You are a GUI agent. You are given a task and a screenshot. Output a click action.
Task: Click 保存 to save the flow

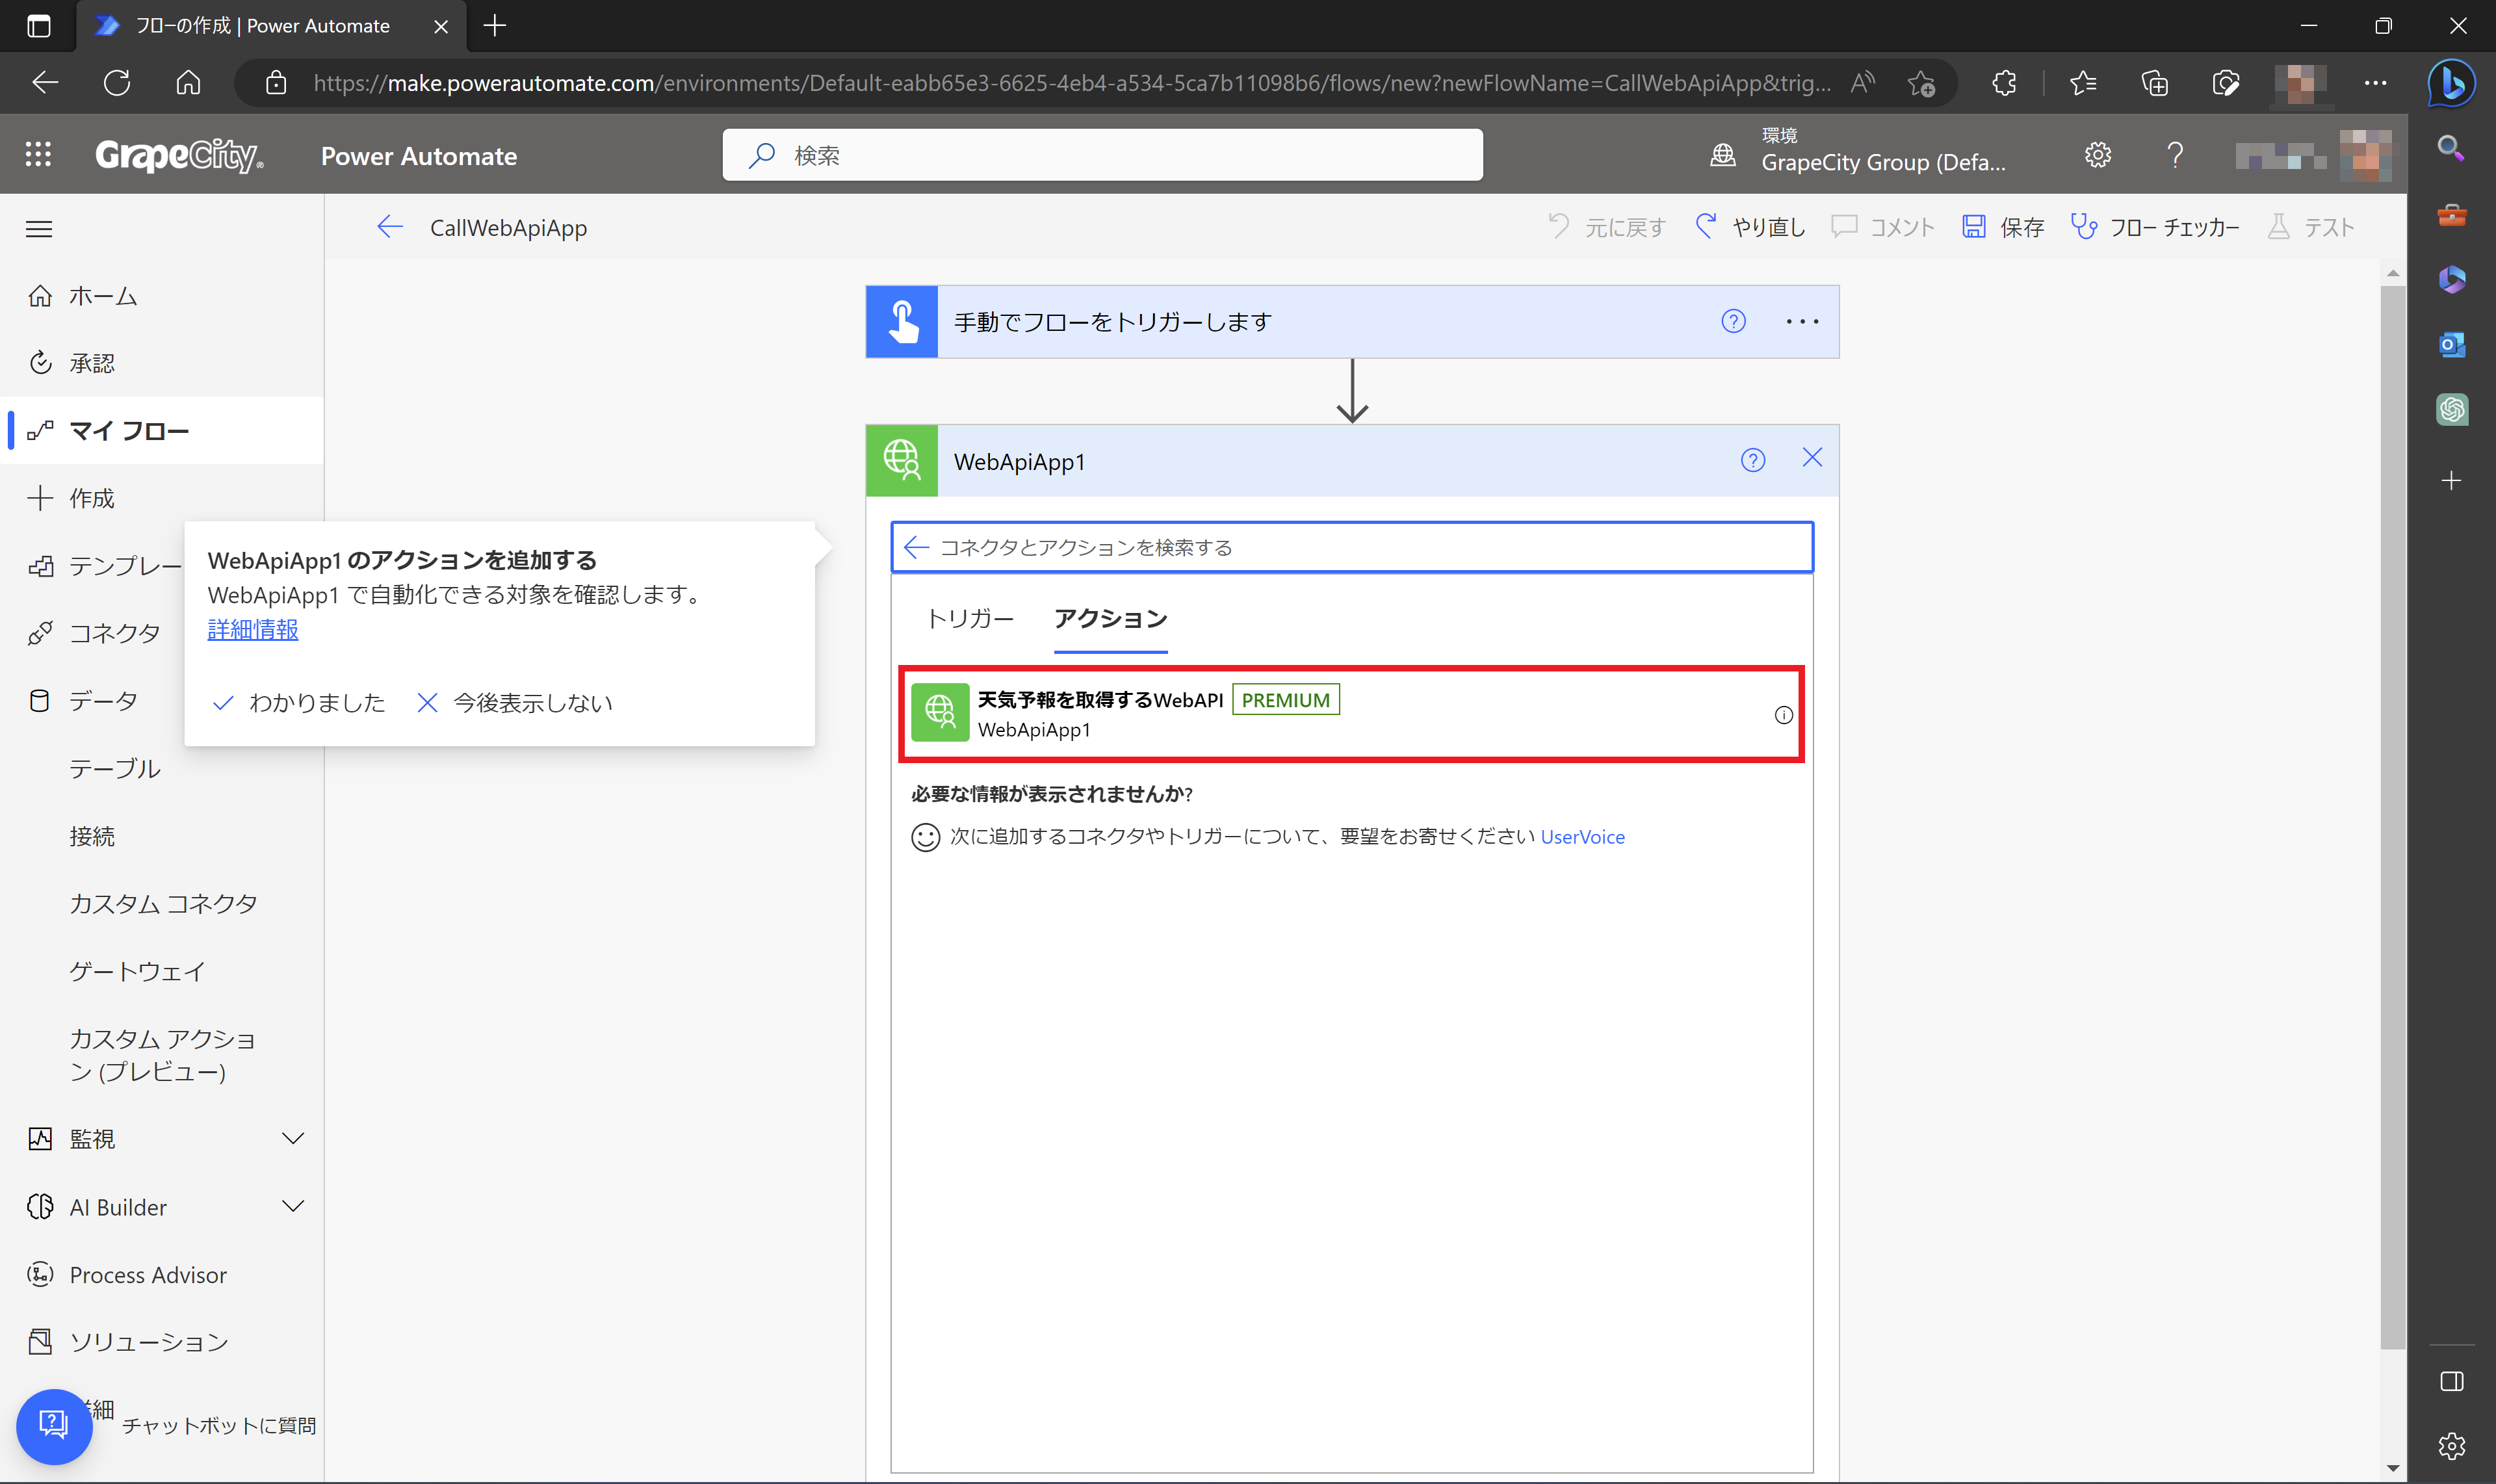point(2002,227)
